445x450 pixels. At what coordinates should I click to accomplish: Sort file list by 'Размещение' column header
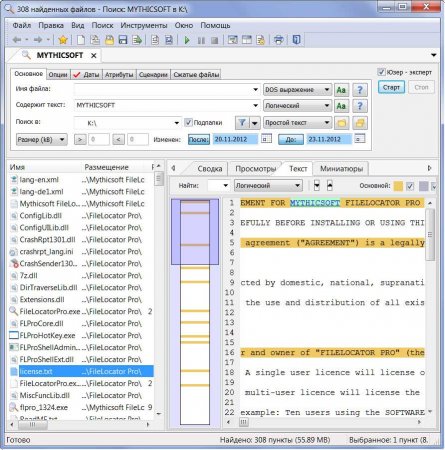point(115,167)
